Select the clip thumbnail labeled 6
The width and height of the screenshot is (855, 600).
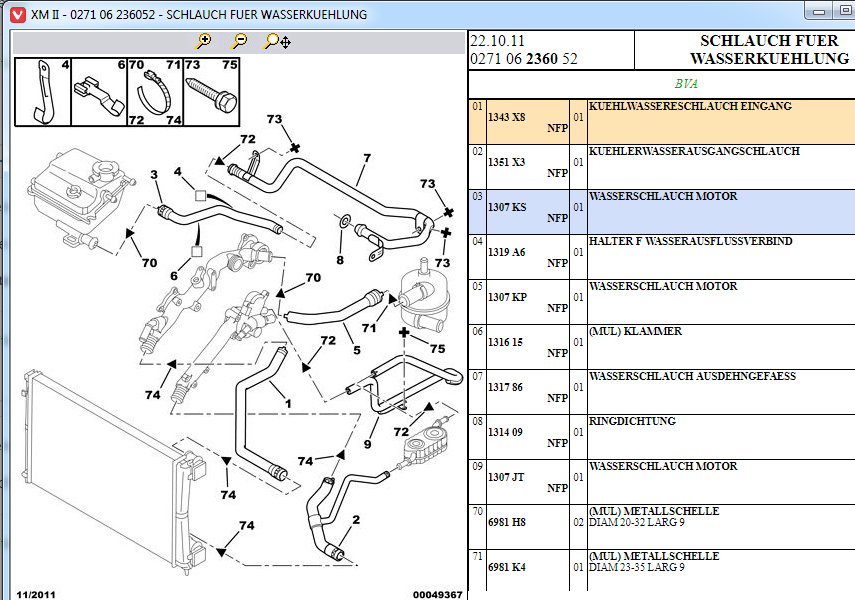[99, 92]
